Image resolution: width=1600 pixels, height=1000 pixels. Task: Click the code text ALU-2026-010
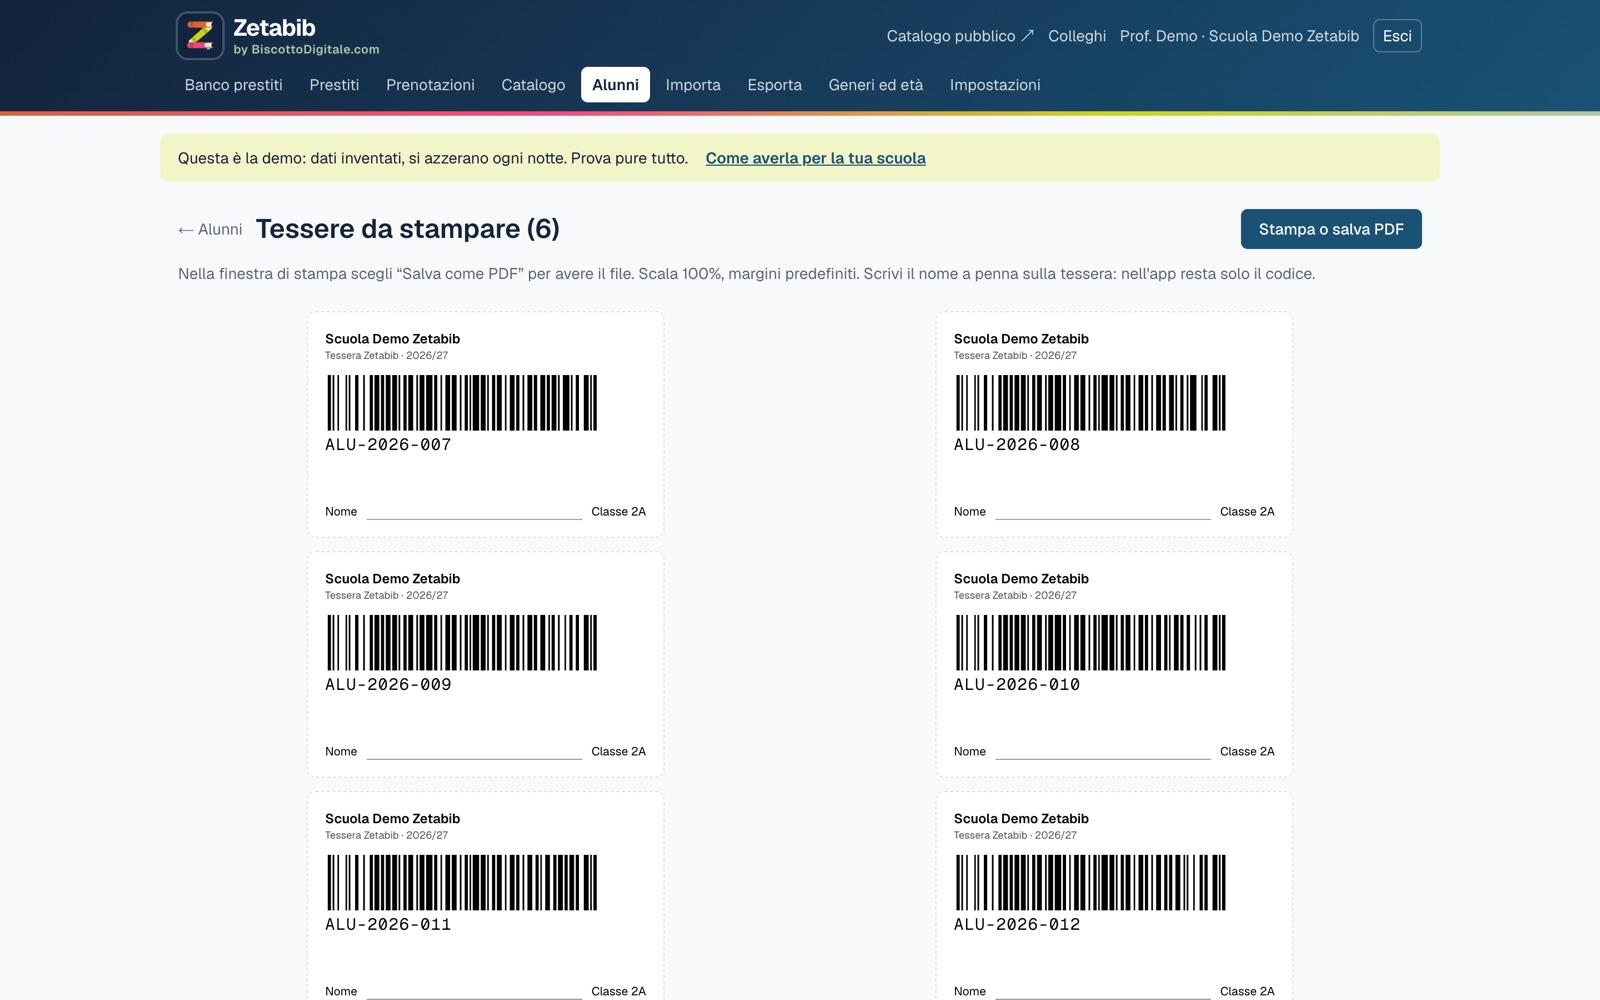(x=1017, y=685)
